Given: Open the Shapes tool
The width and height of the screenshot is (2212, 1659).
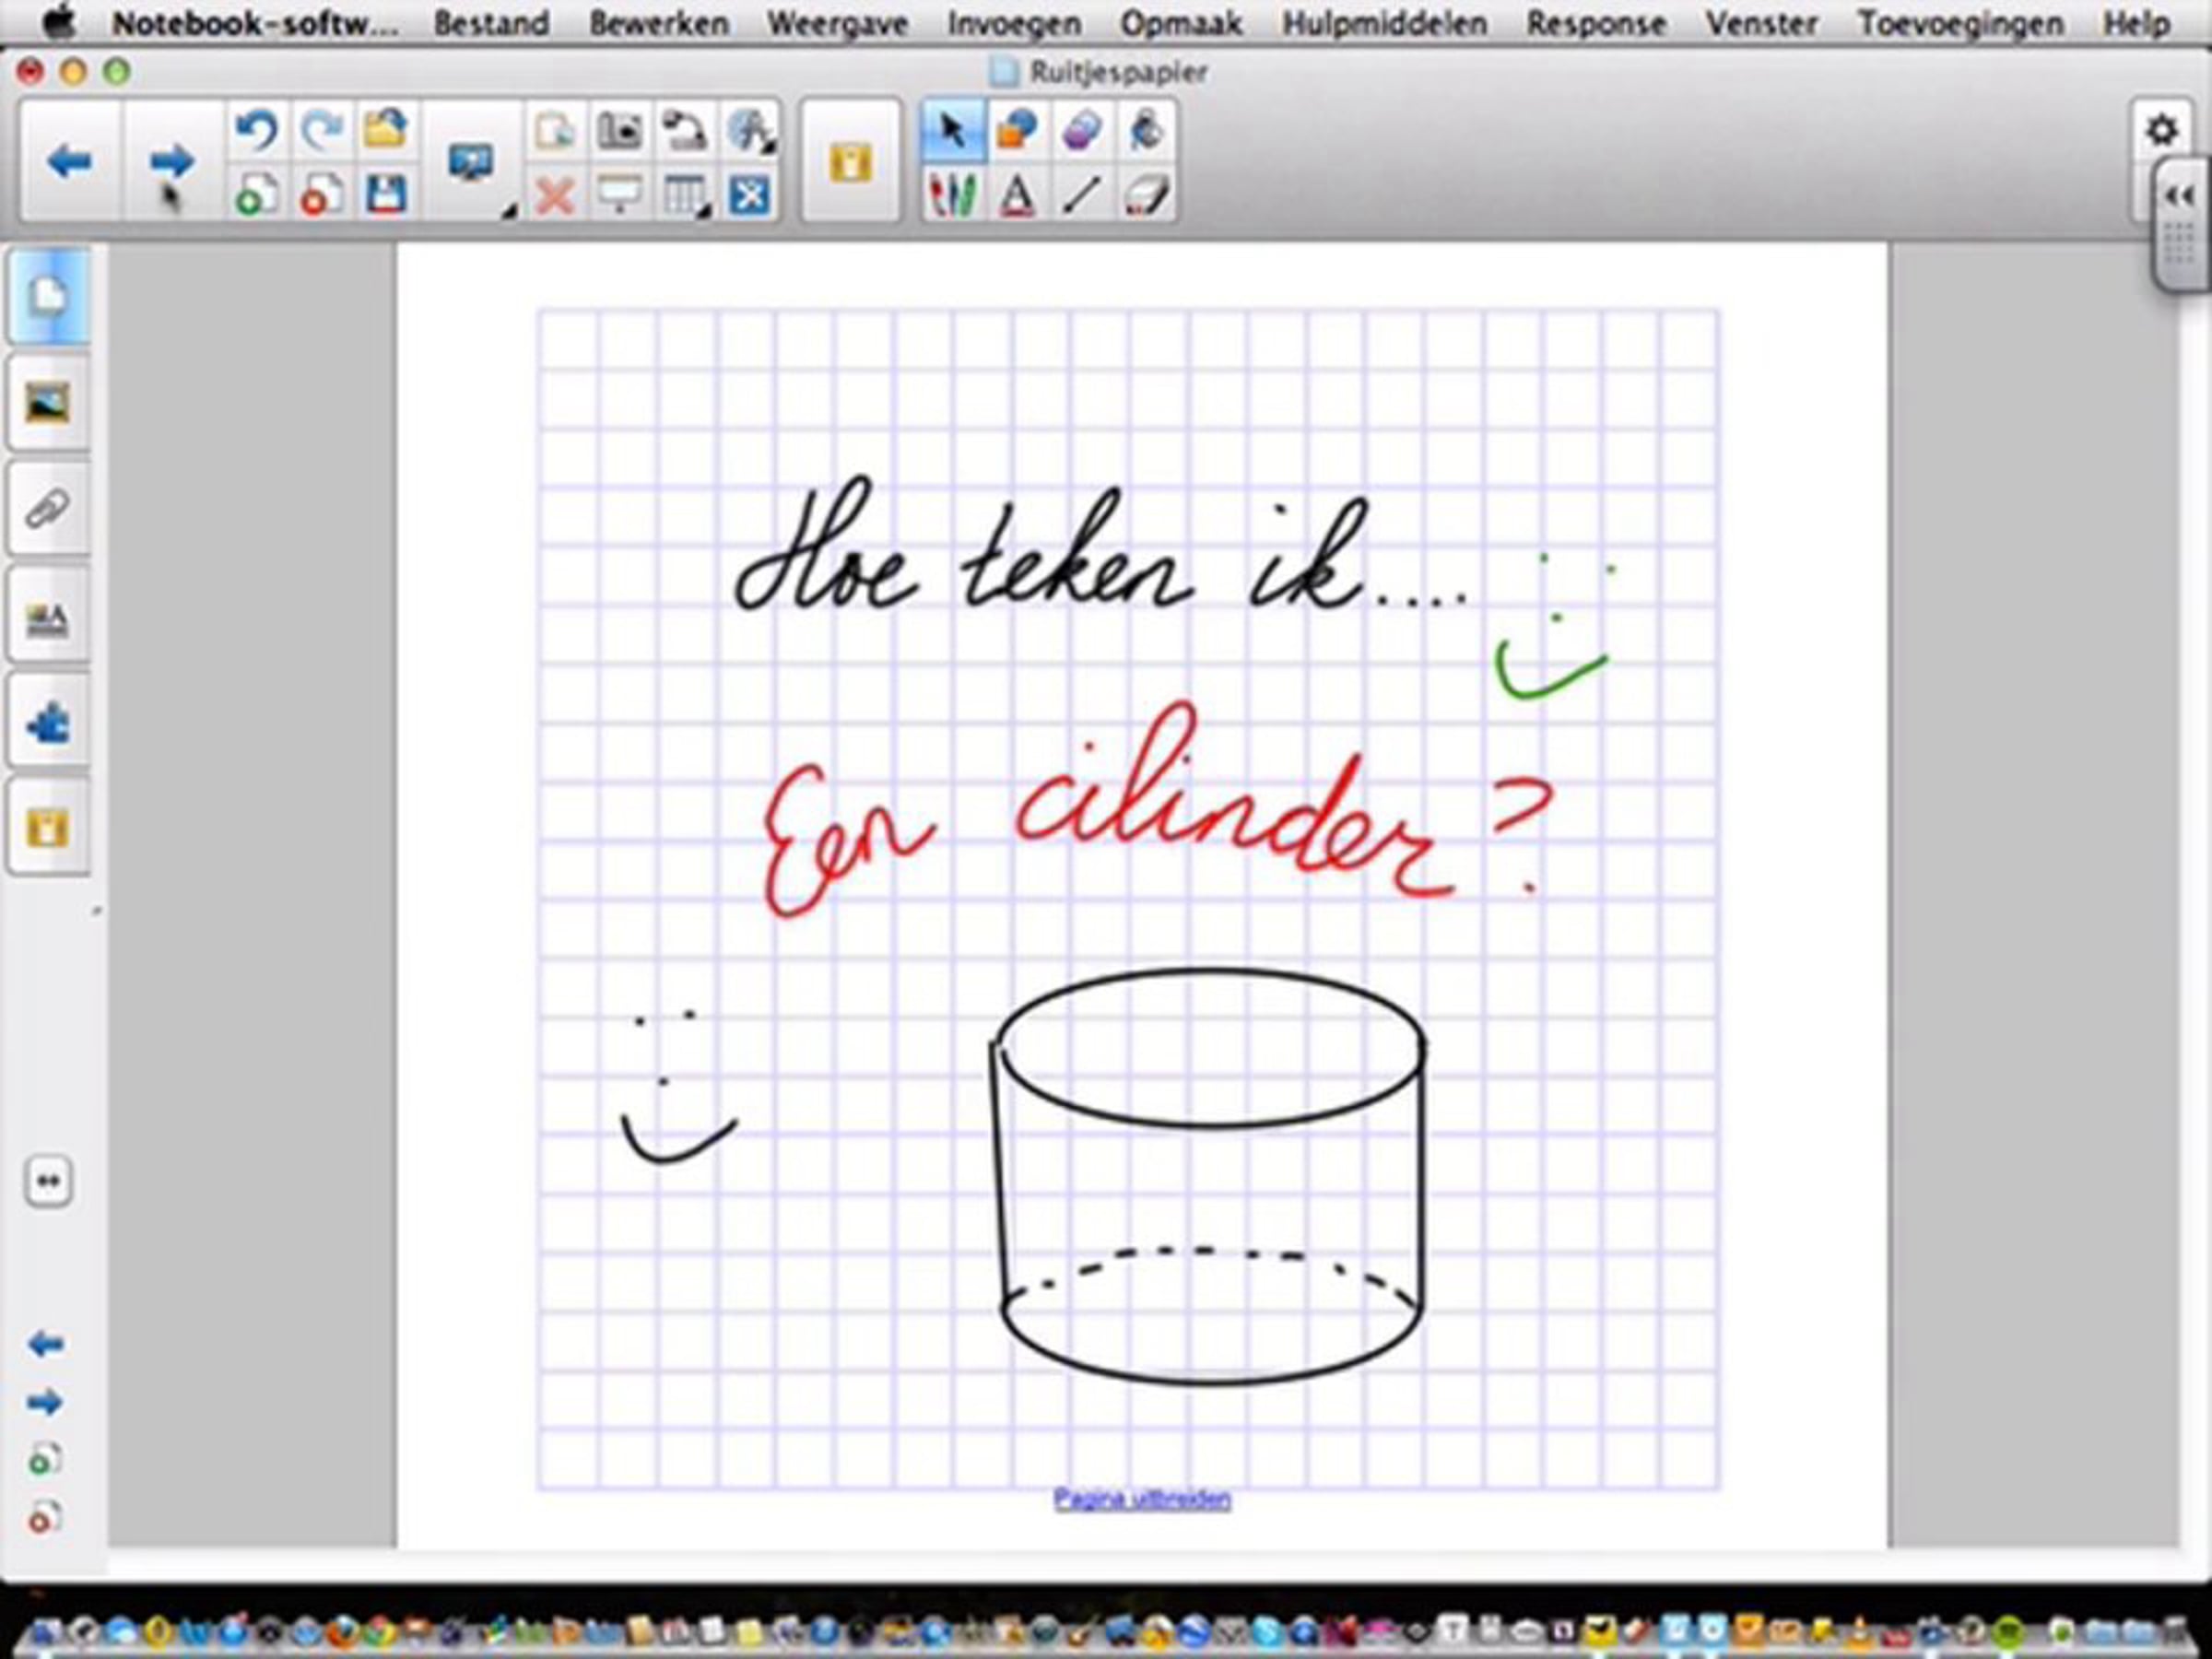Looking at the screenshot, I should pyautogui.click(x=1017, y=130).
